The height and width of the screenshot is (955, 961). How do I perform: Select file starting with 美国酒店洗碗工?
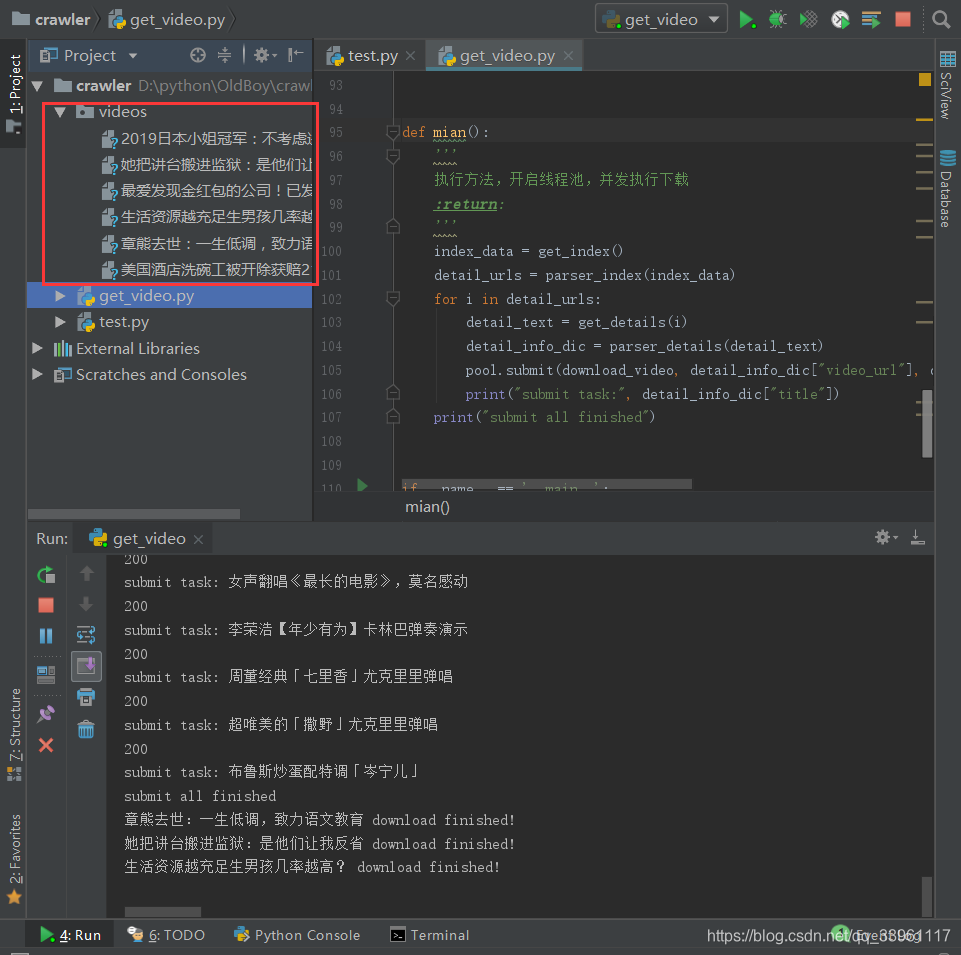207,270
